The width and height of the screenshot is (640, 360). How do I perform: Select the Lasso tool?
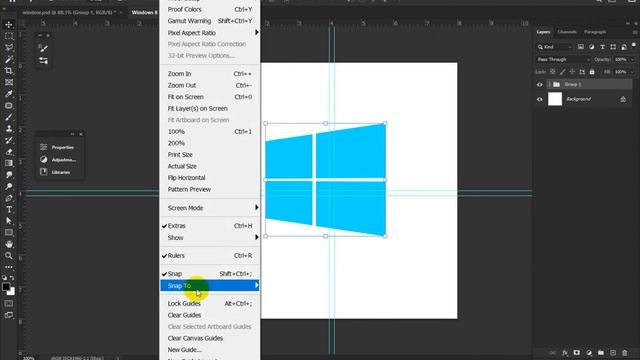(x=9, y=48)
